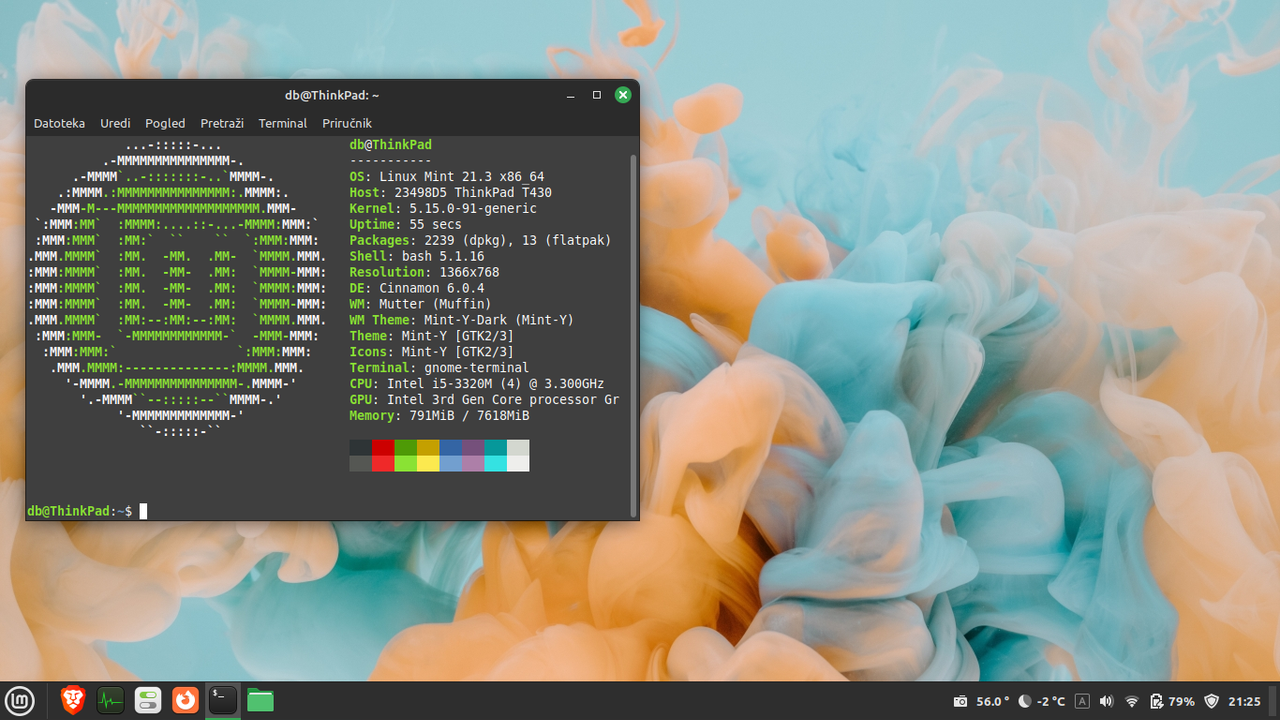Launch Brave browser from the panel
1280x720 pixels.
pos(73,700)
